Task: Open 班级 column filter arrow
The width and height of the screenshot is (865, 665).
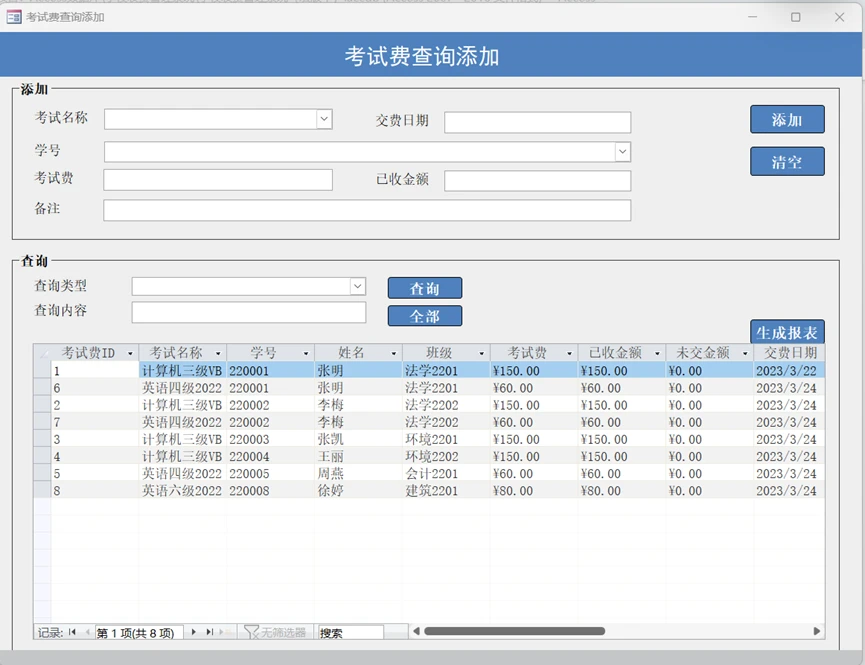Action: [481, 353]
